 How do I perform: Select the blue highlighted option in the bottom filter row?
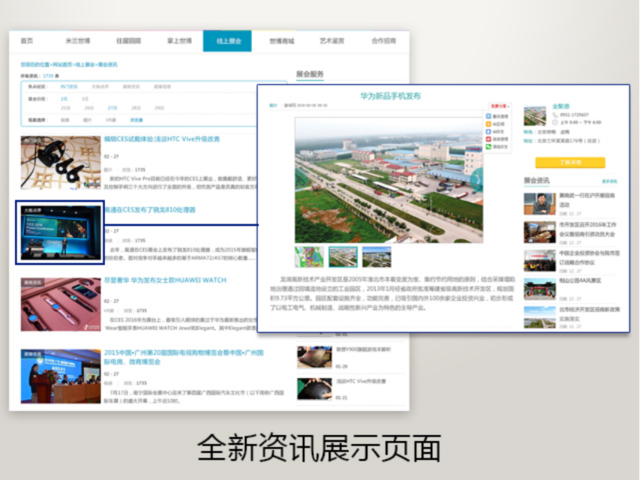(x=136, y=120)
